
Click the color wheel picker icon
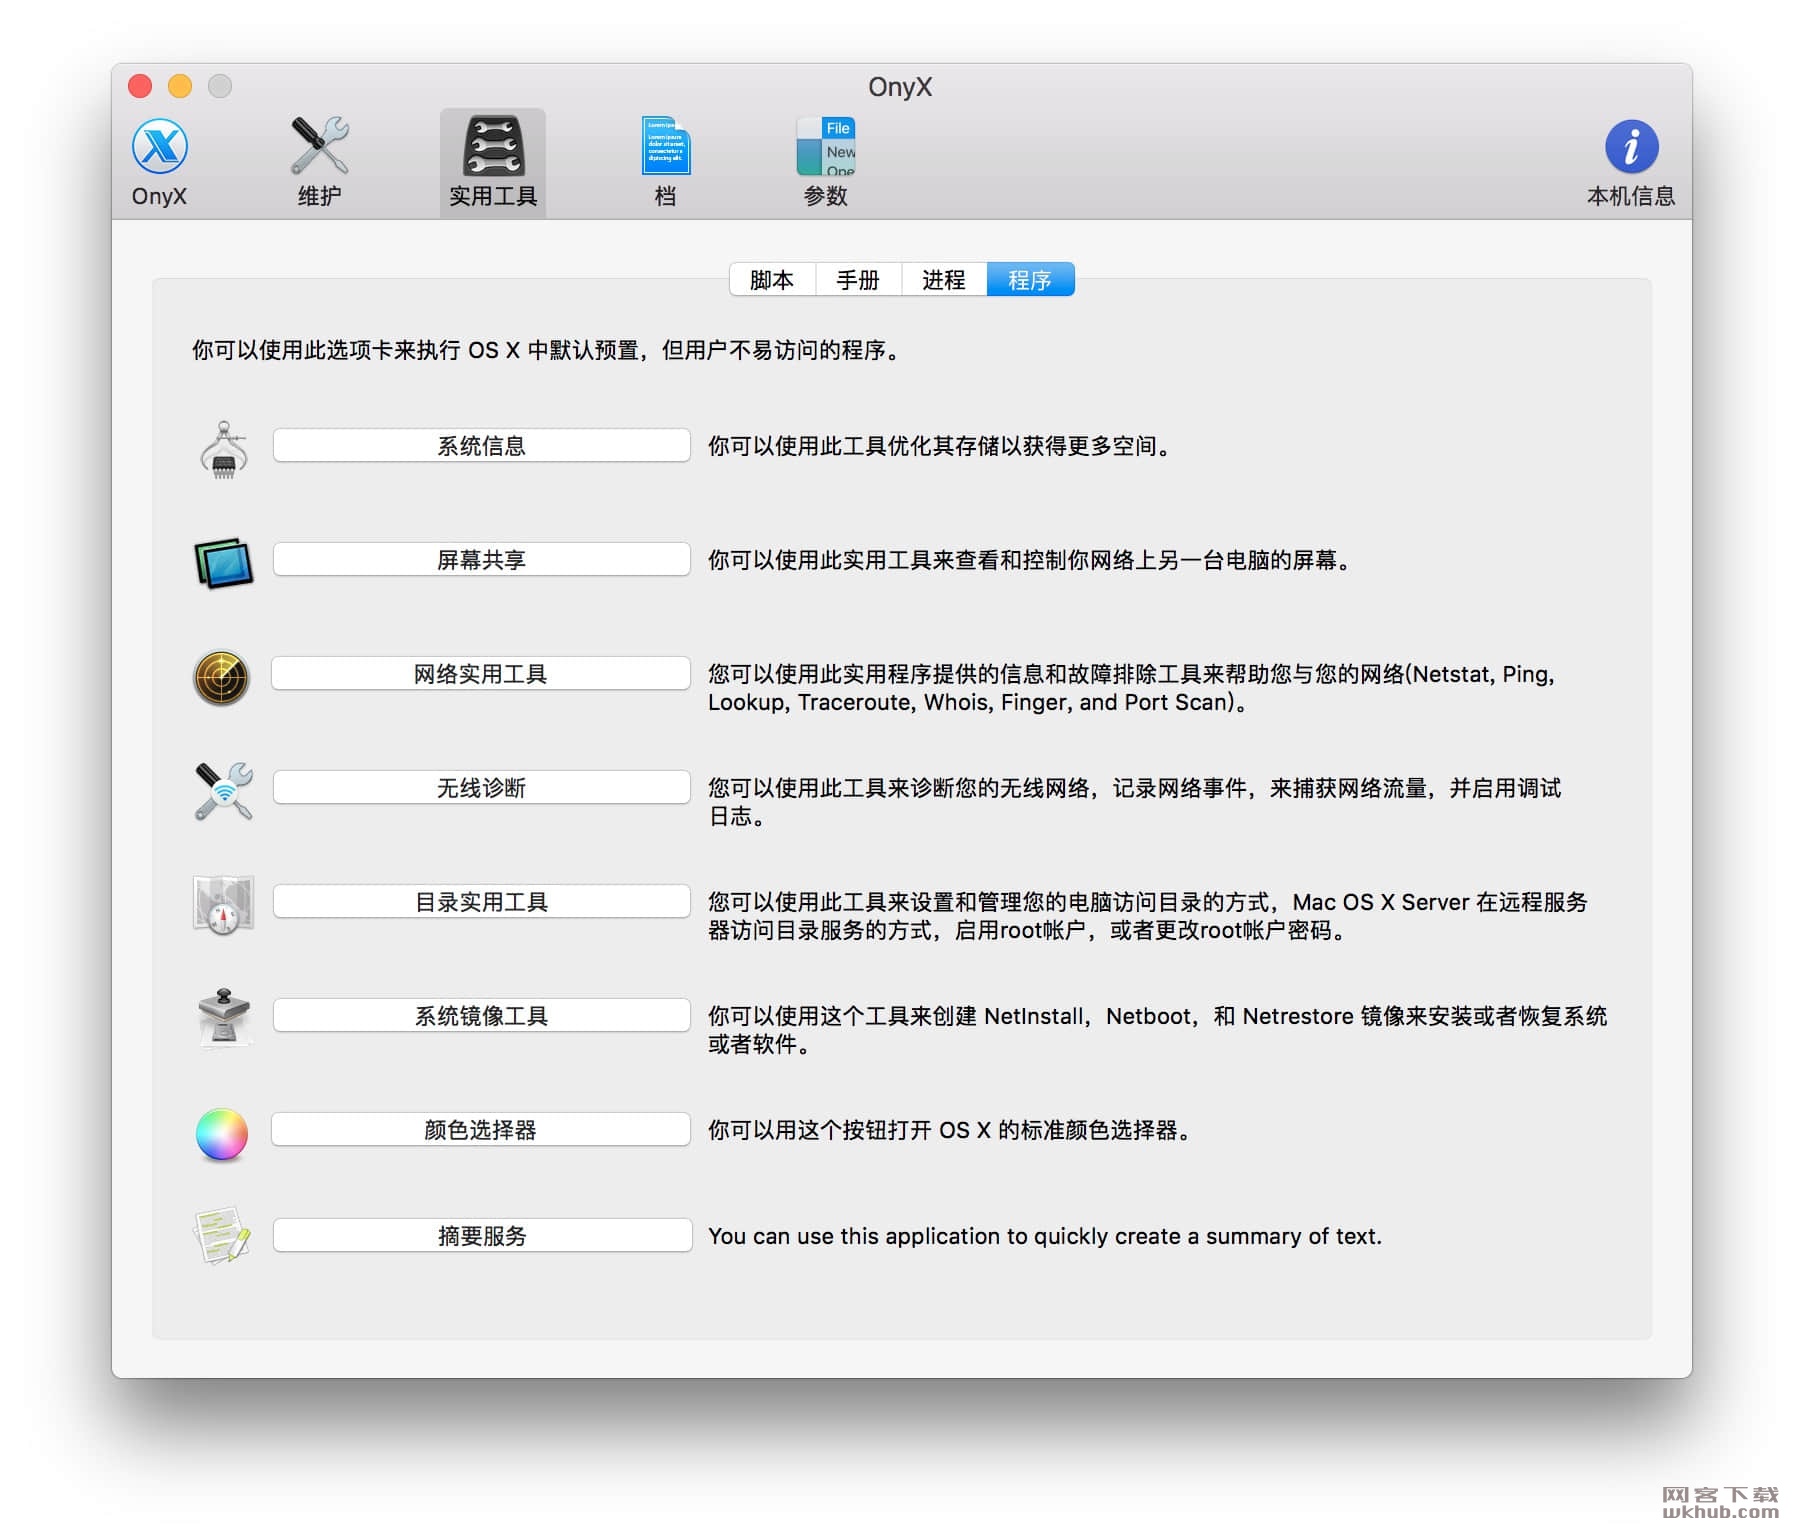(222, 1134)
